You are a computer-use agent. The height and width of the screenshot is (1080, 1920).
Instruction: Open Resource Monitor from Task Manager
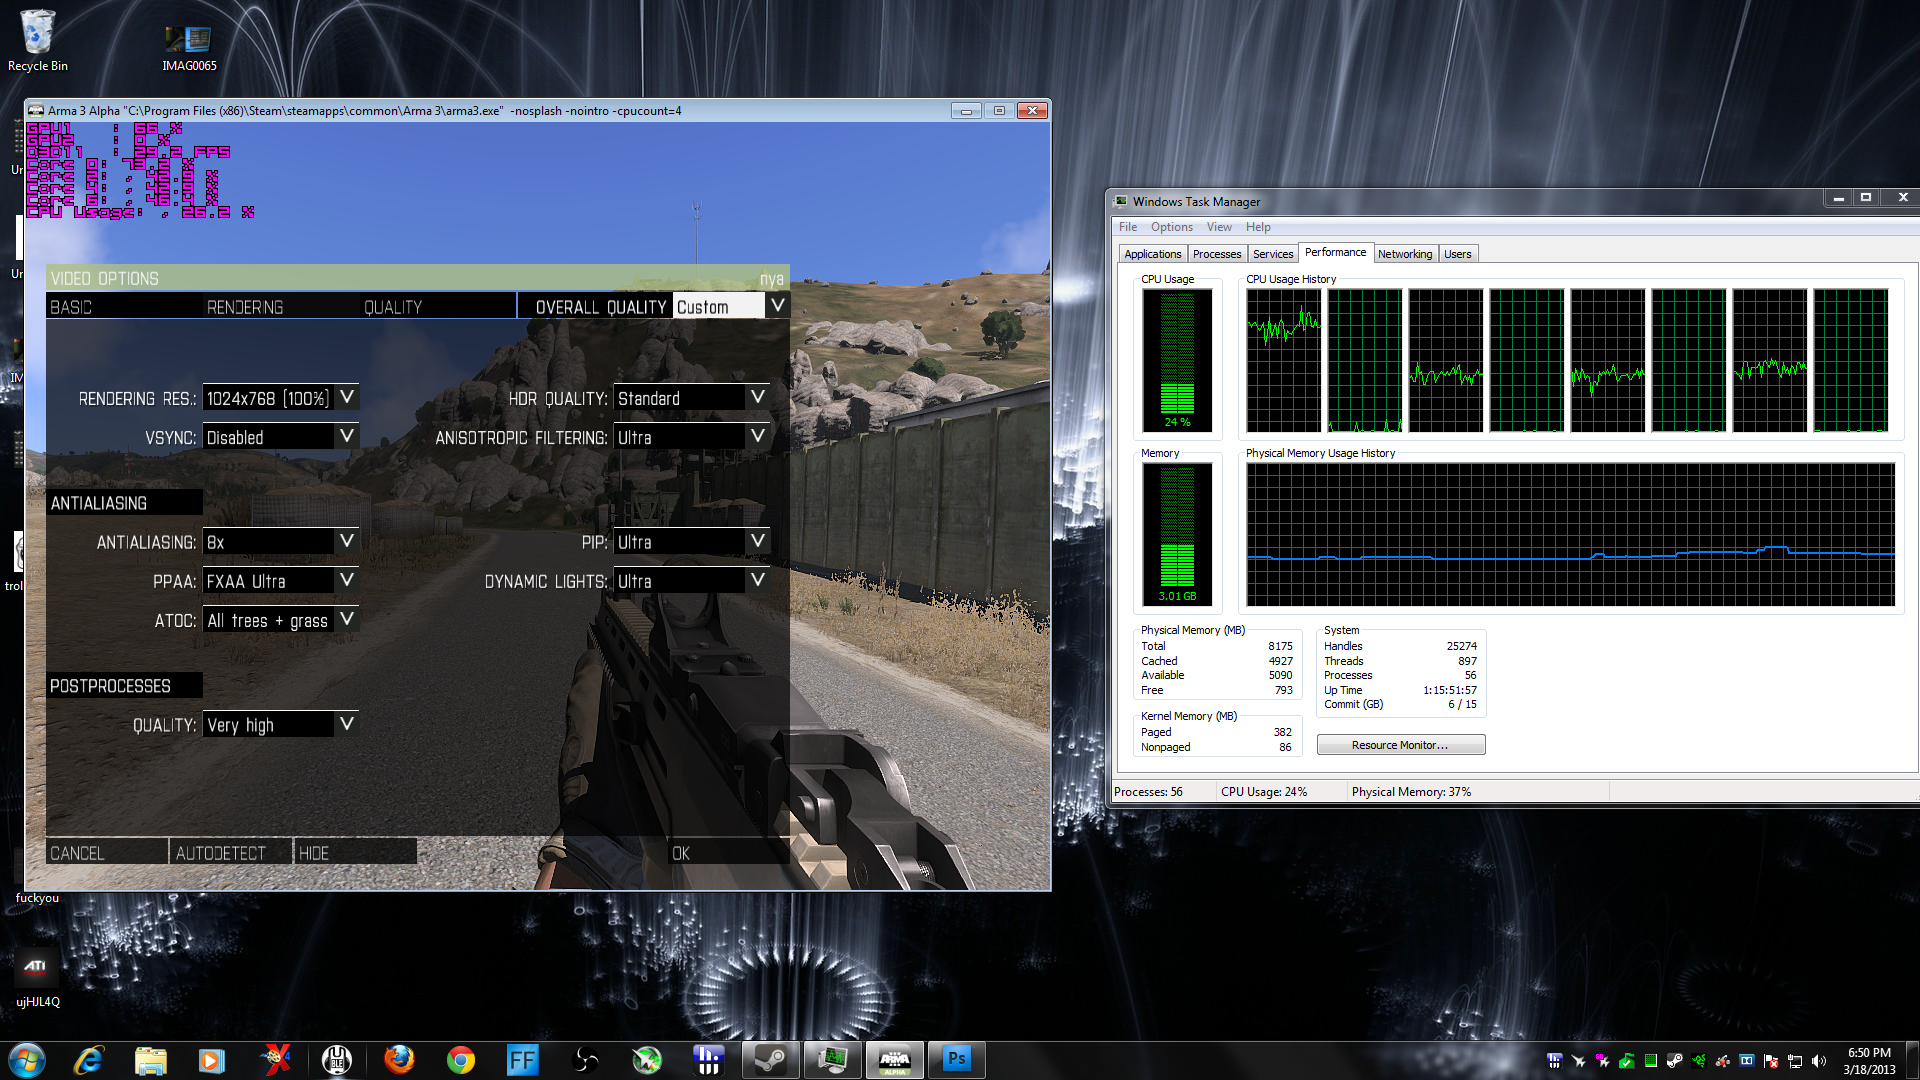tap(1400, 745)
